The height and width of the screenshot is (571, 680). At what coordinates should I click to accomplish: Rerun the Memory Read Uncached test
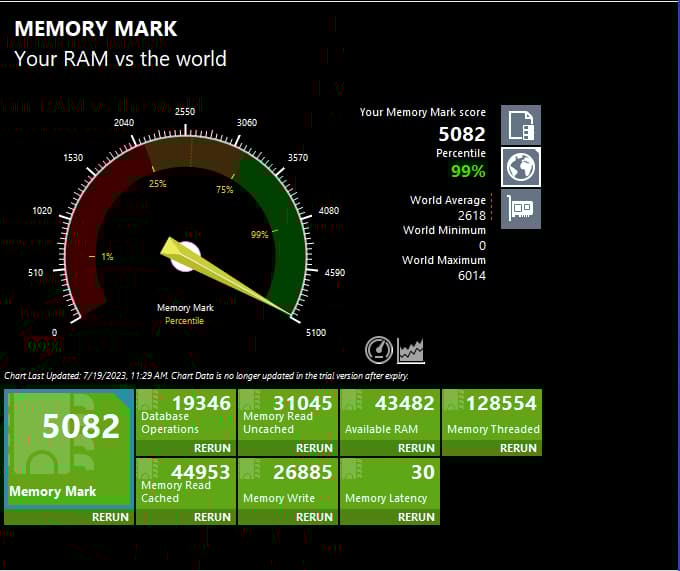[x=314, y=448]
